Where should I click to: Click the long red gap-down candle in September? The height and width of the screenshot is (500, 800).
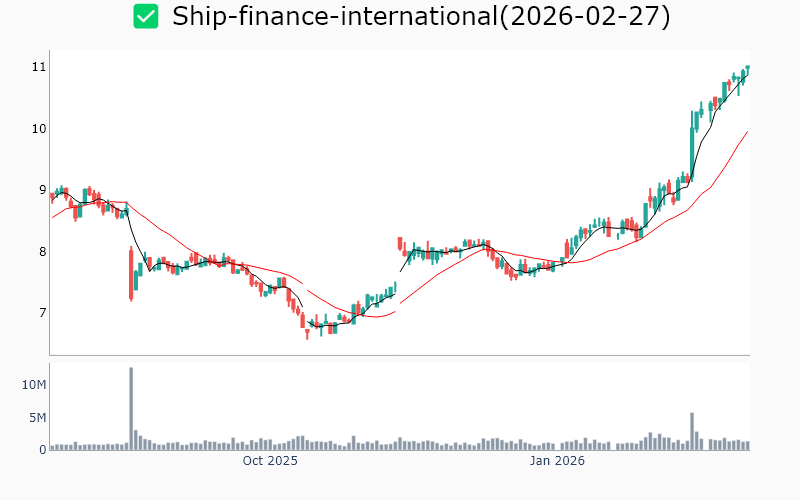[x=131, y=273]
